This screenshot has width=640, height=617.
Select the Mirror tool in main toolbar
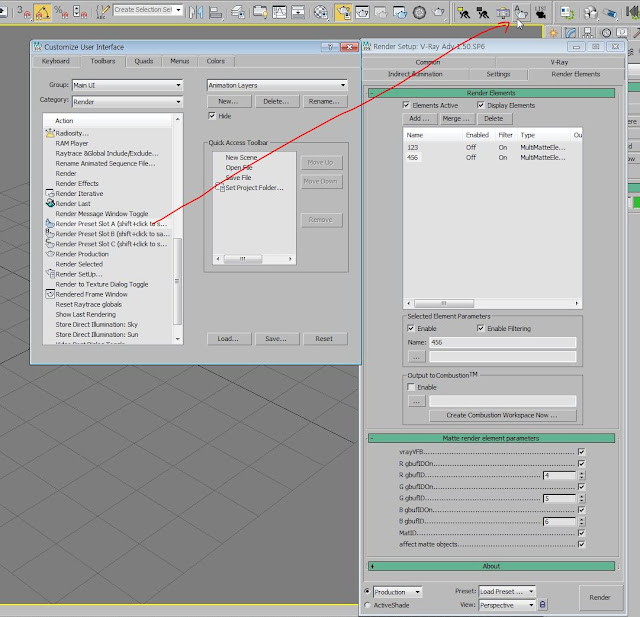point(196,12)
